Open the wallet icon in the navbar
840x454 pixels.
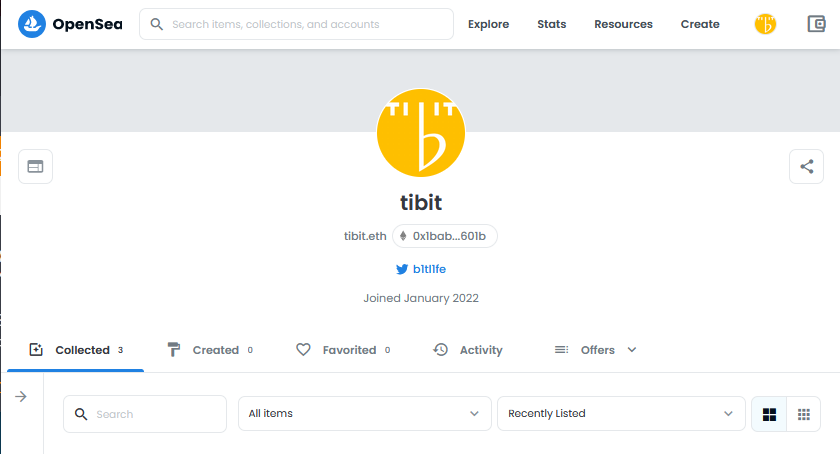[x=816, y=24]
